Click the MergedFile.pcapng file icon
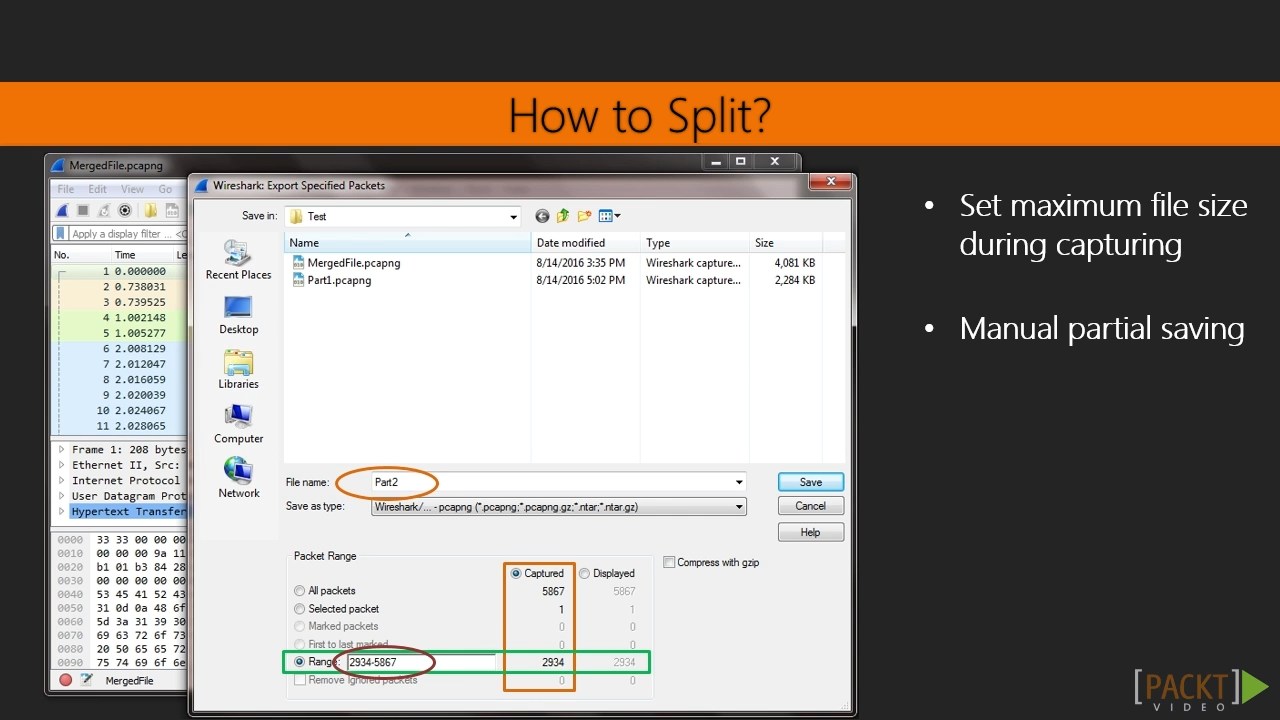 [x=298, y=263]
